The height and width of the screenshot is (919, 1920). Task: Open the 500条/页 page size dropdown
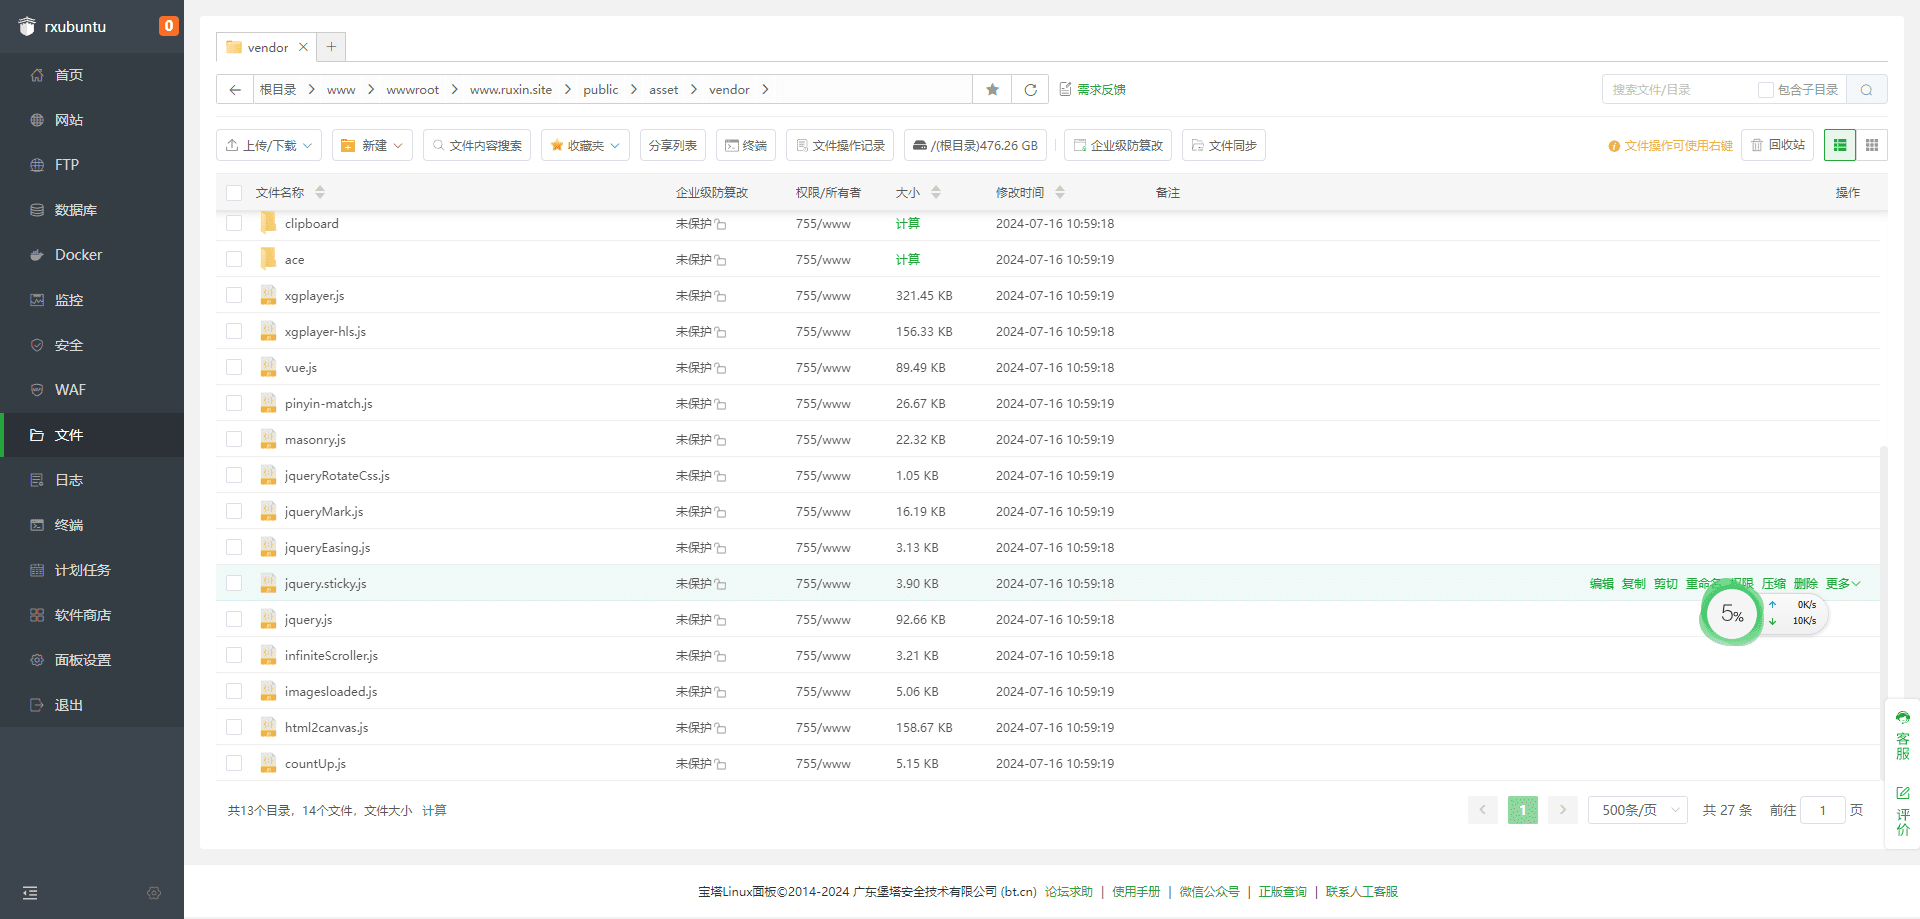click(x=1638, y=810)
